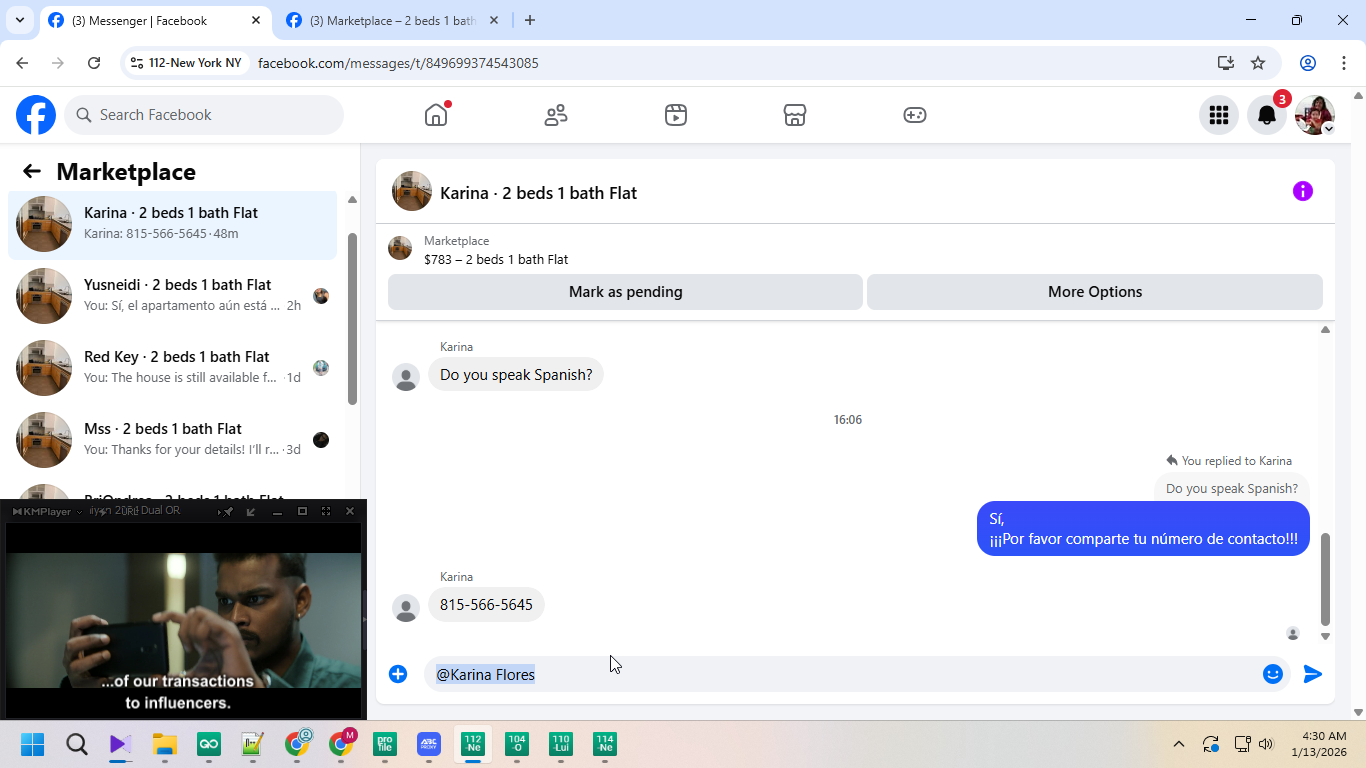The image size is (1366, 768).
Task: Open the 104-O taskbar profile icon
Action: click(517, 744)
